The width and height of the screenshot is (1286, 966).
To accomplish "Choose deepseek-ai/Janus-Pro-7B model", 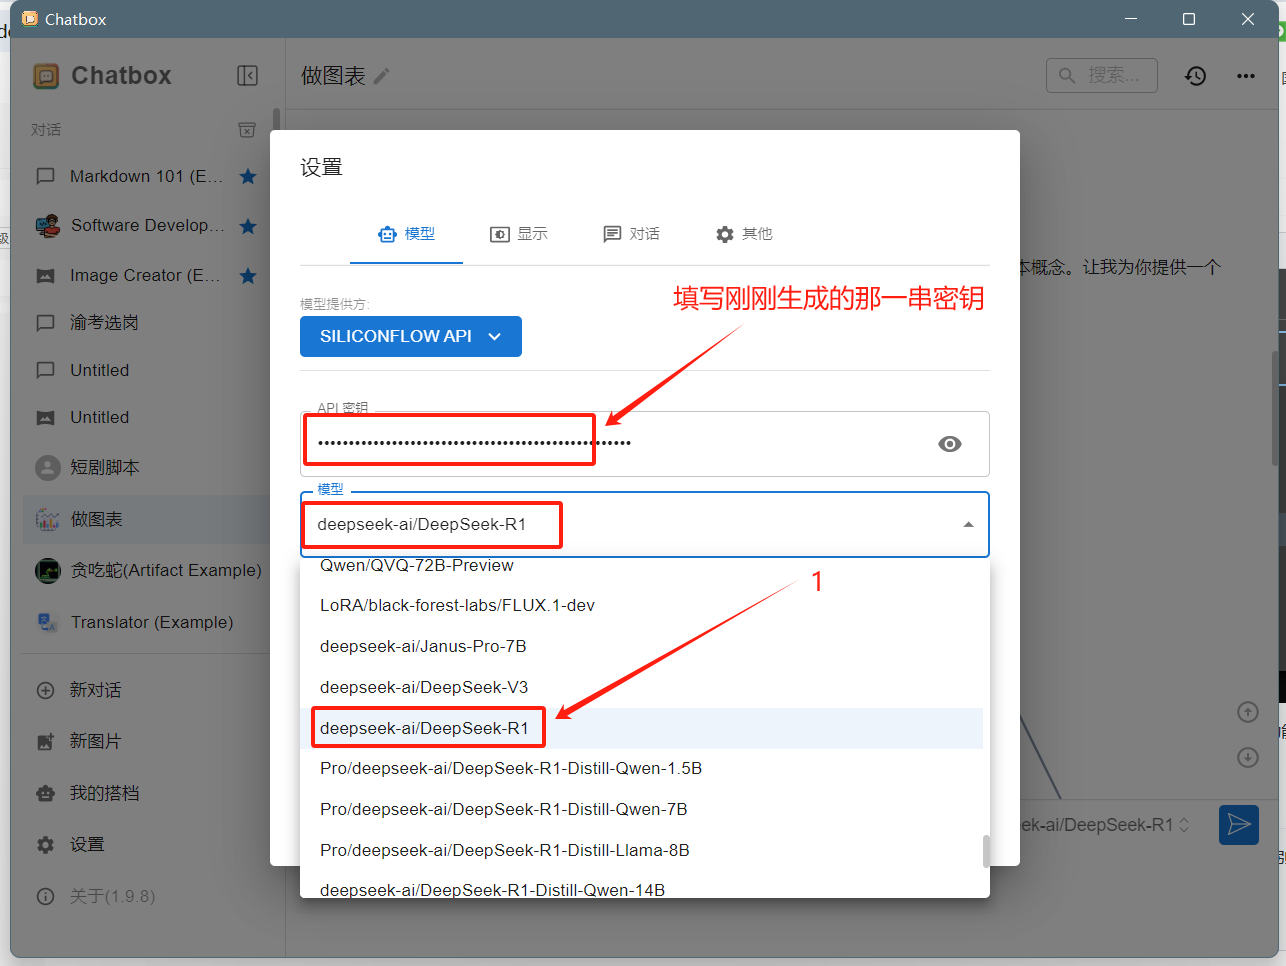I will [x=641, y=646].
